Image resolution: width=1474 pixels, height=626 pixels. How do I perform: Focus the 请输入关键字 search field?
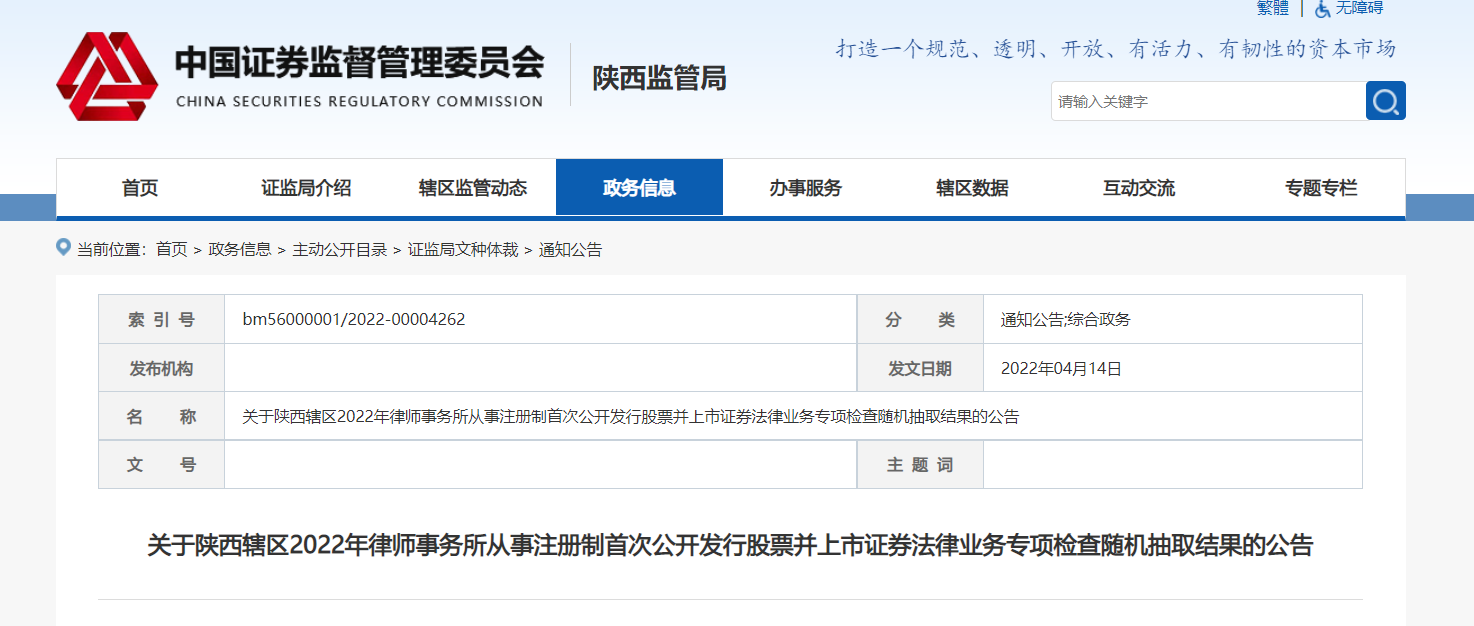tap(1207, 102)
